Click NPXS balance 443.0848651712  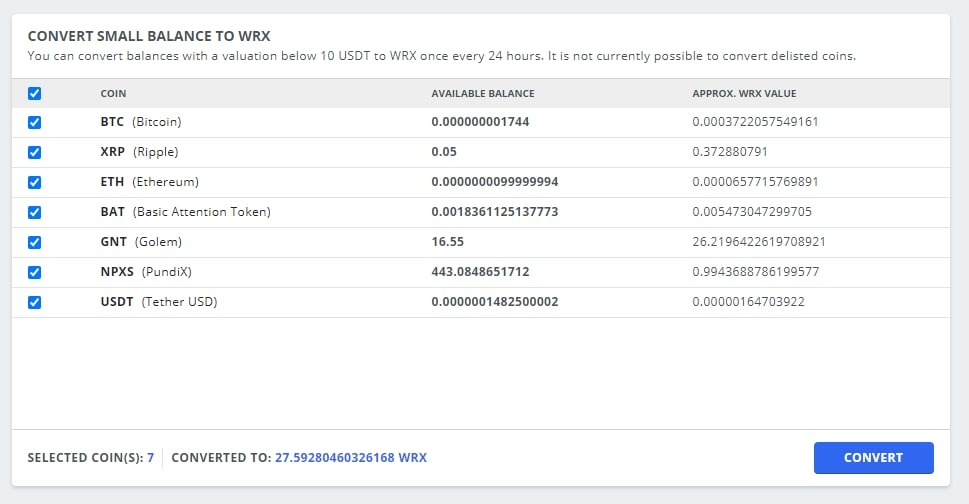click(x=480, y=272)
